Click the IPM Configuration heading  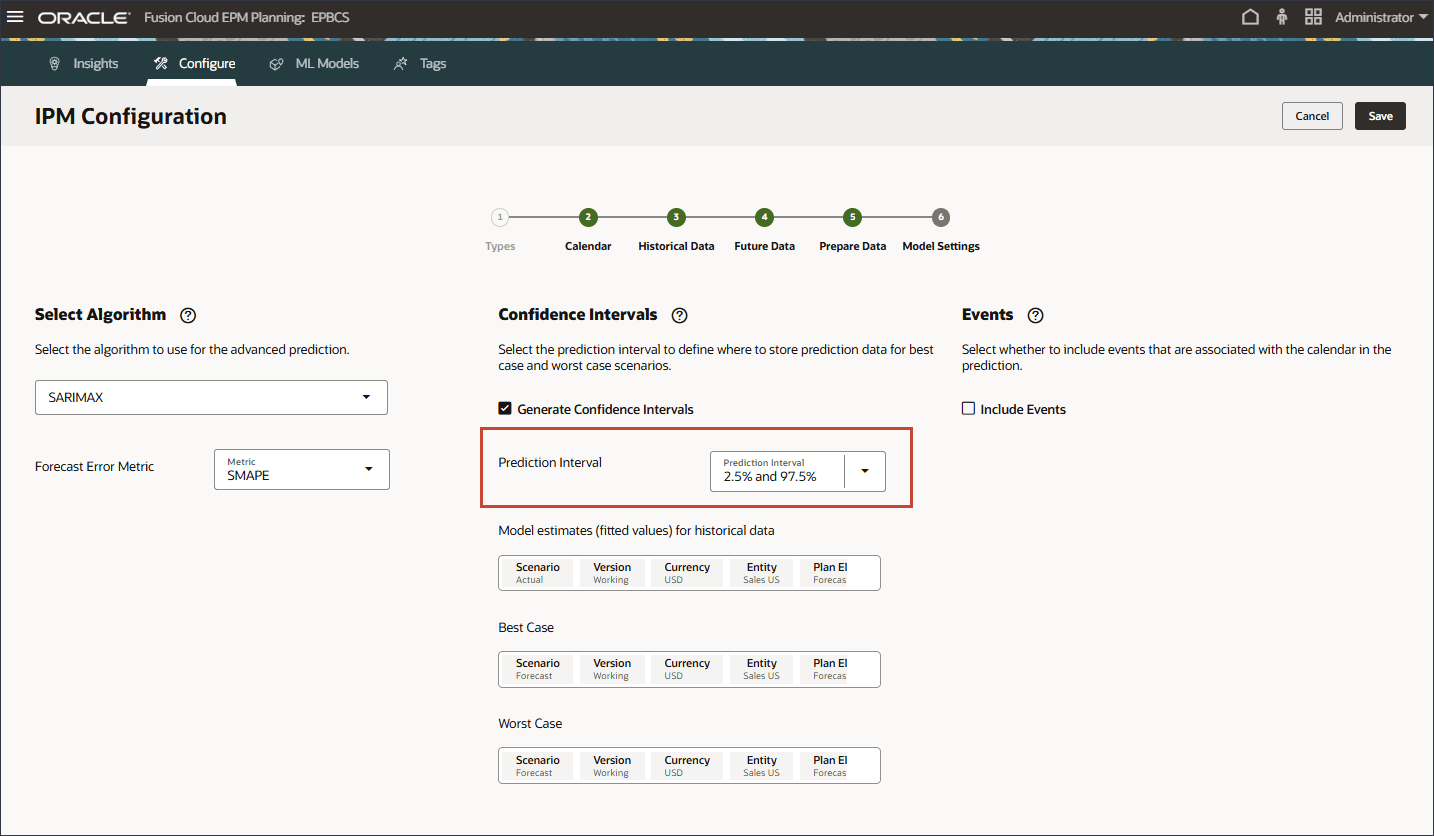[131, 116]
